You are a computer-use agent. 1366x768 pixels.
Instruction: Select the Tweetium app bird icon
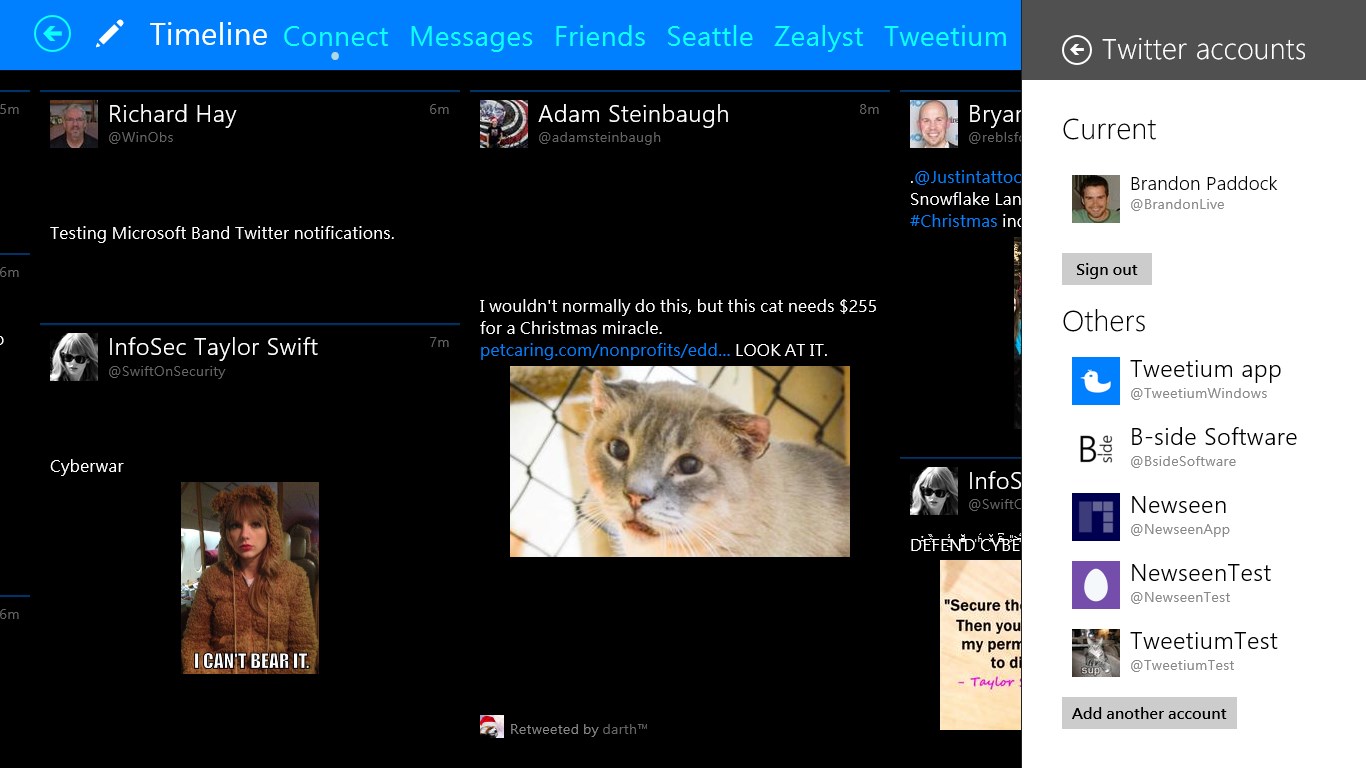[x=1095, y=381]
